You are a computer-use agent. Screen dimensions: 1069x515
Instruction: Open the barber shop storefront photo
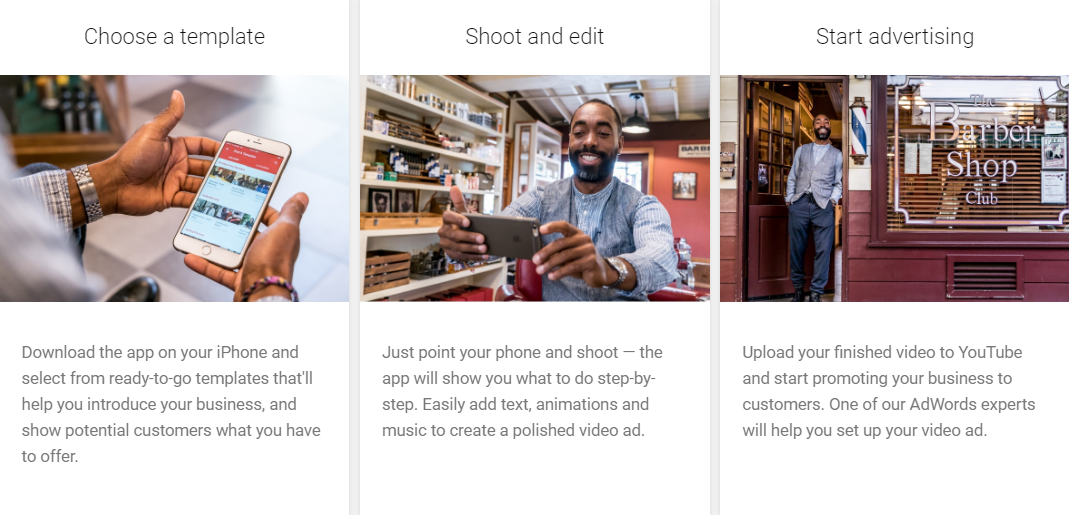pos(894,188)
